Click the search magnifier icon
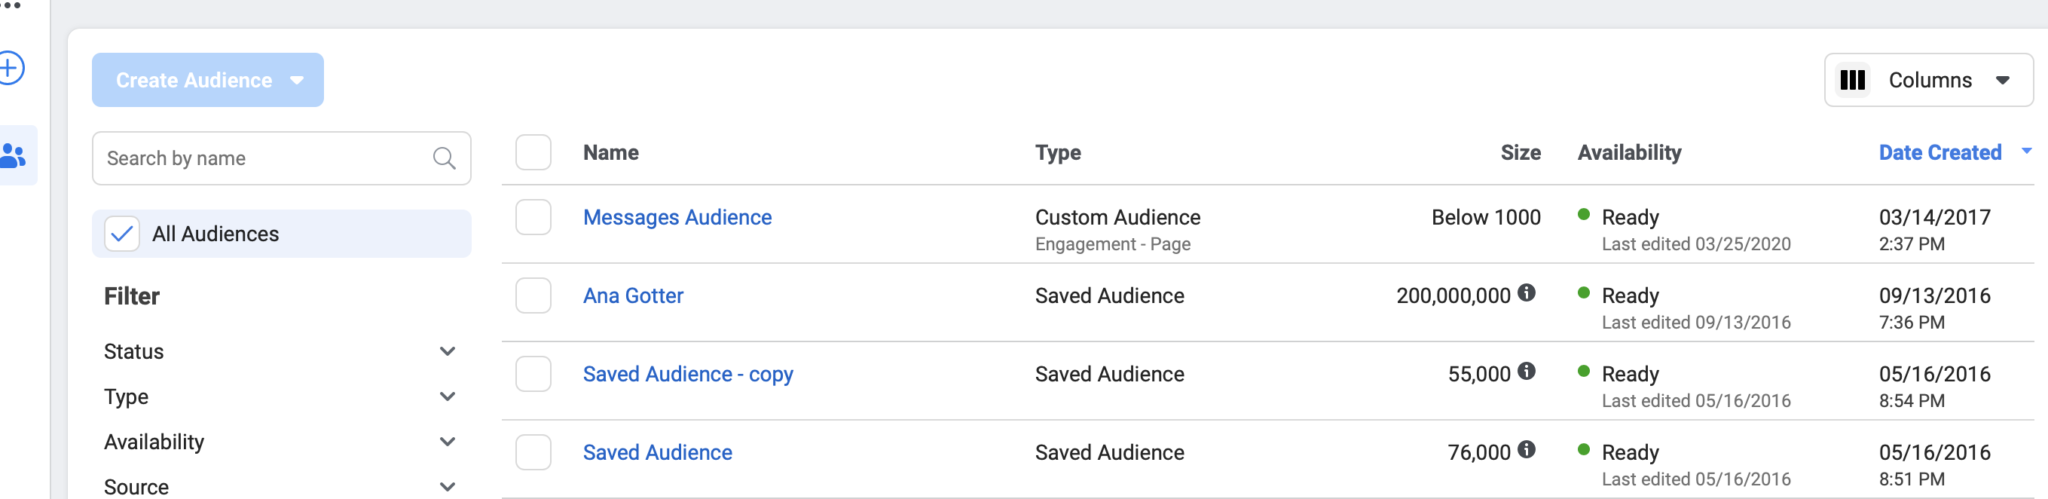The image size is (2048, 499). pos(444,158)
